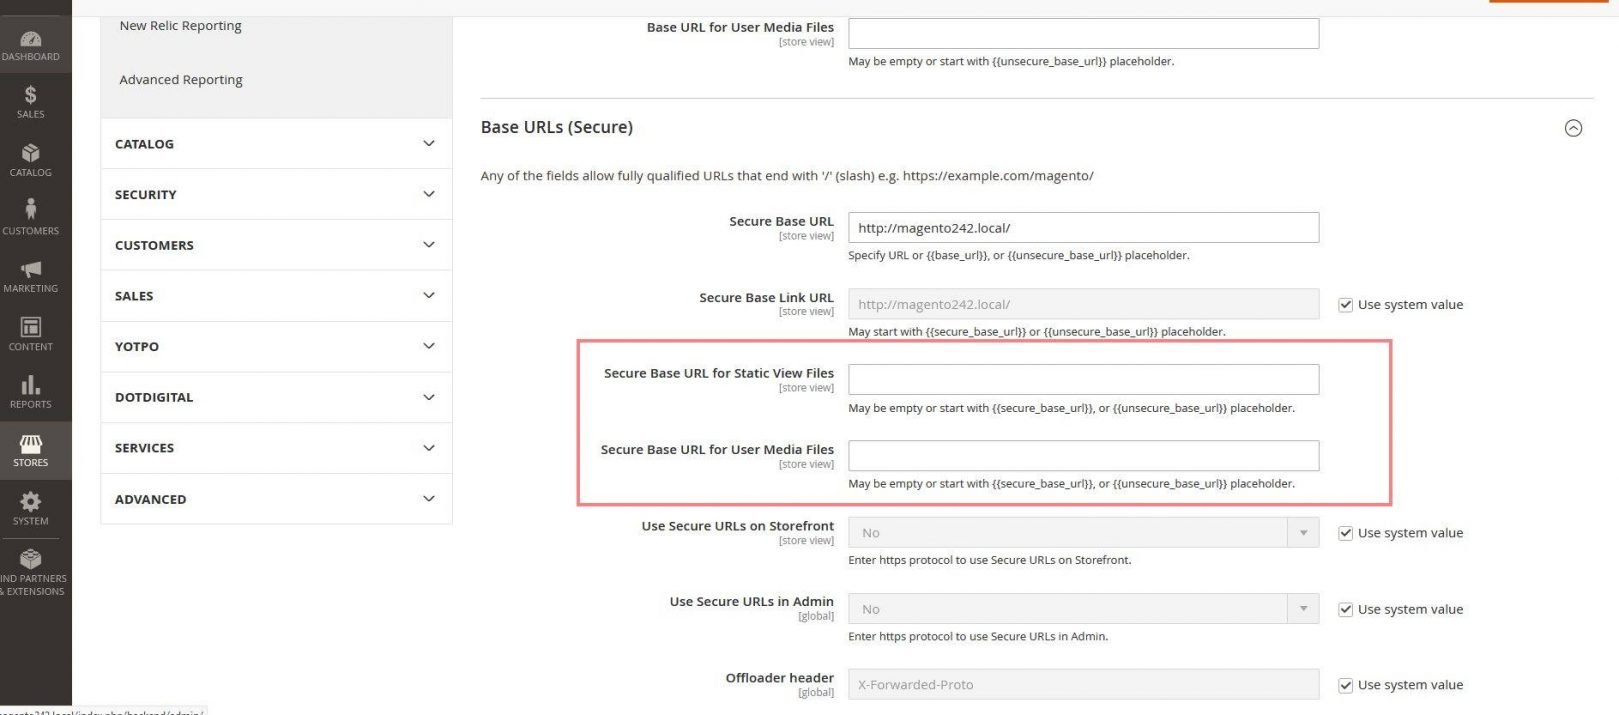Open the Catalog cube icon menu
1619x715 pixels.
[30, 159]
